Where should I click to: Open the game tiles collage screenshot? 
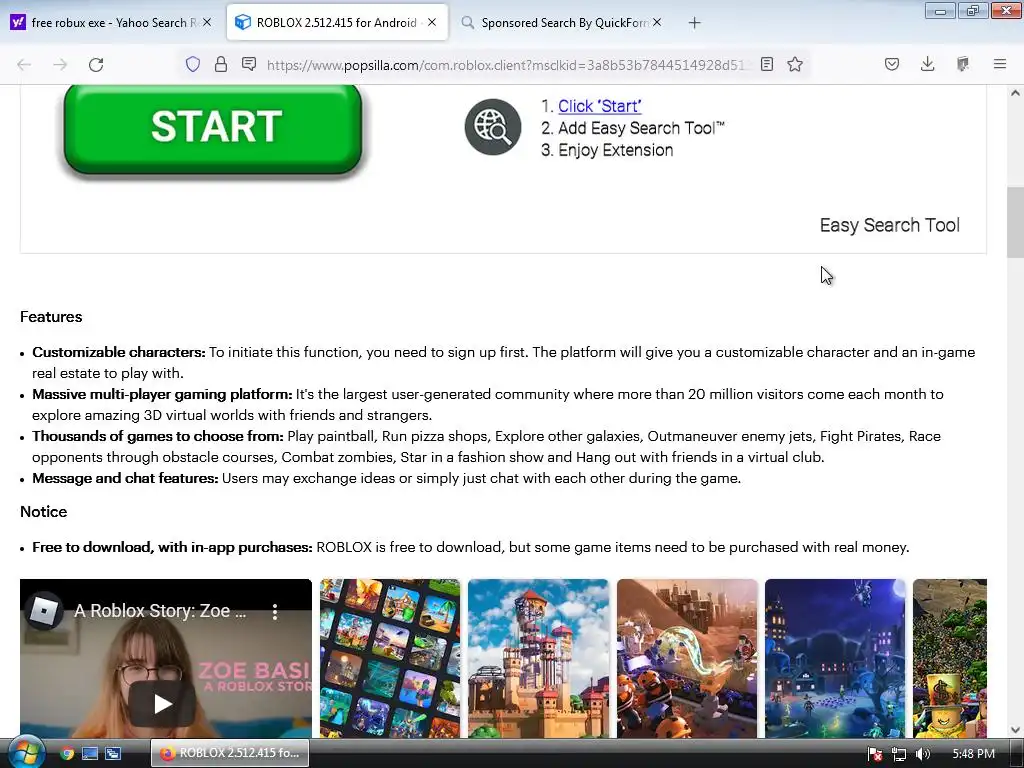[x=390, y=658]
